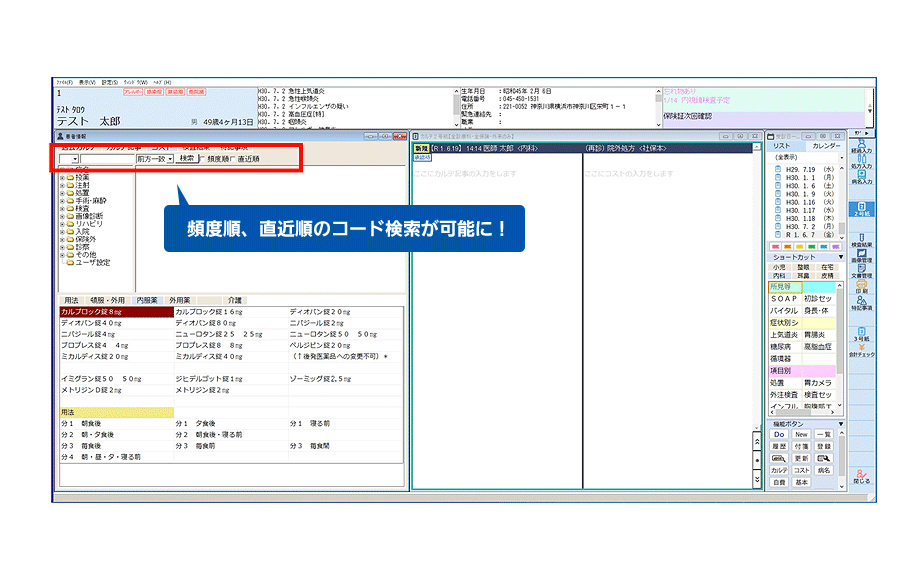Click the 投薬 folder icon
The width and height of the screenshot is (920, 568).
coord(70,177)
